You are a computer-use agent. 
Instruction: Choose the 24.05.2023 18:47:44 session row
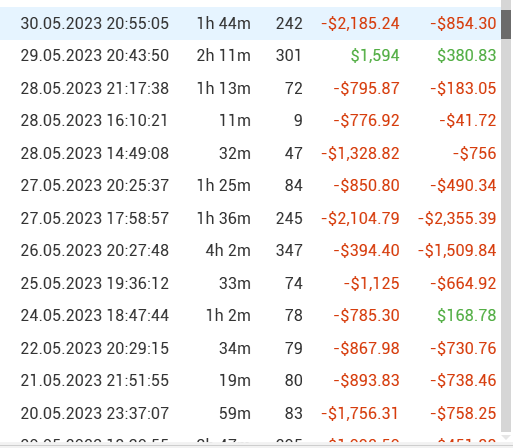coord(250,315)
